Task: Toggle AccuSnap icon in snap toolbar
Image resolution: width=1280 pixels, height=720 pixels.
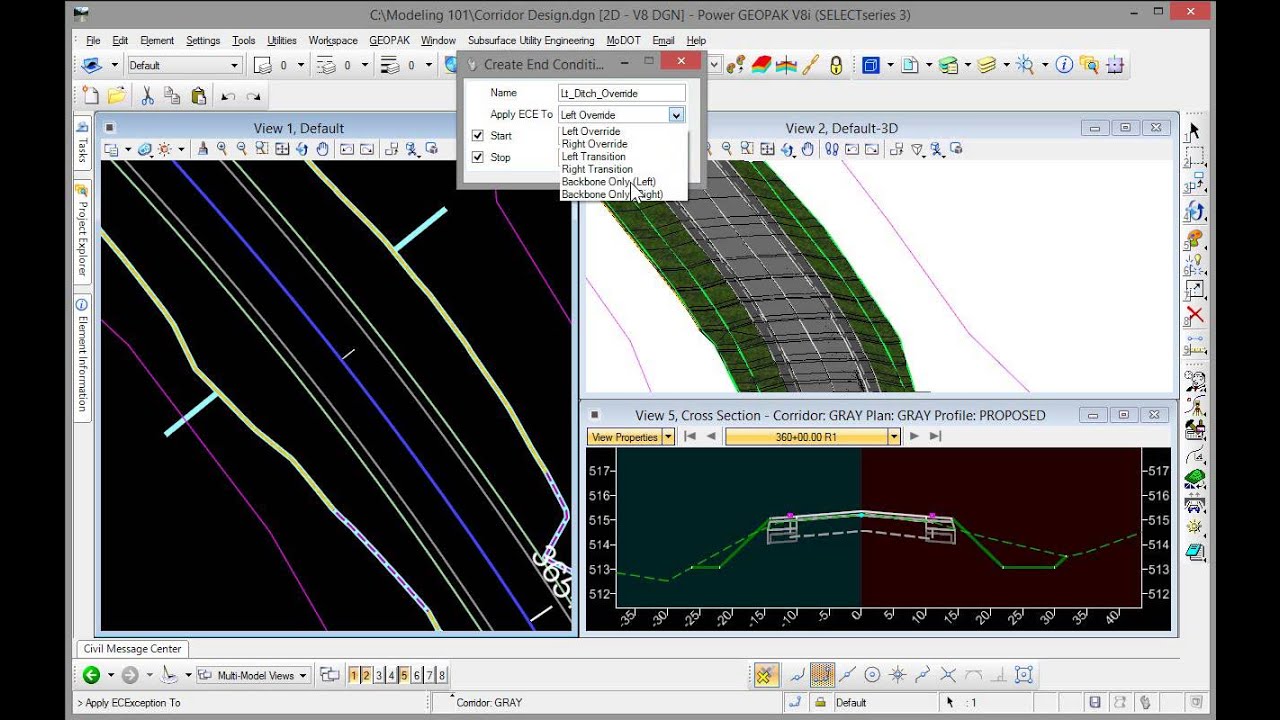Action: coord(765,675)
